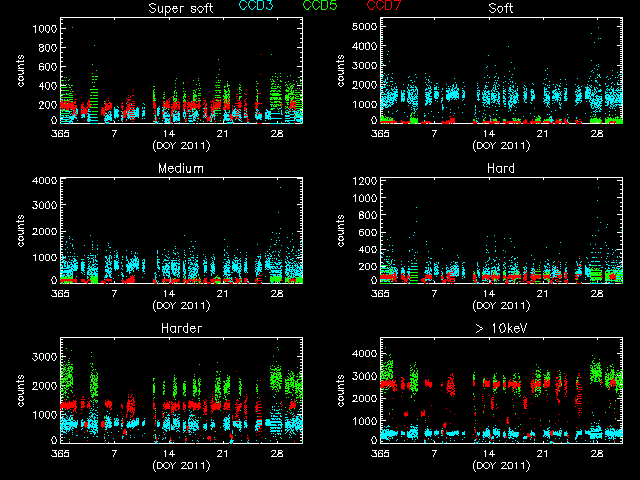640x480 pixels.
Task: Click the cyan CCD3 legend label
Action: click(x=257, y=6)
